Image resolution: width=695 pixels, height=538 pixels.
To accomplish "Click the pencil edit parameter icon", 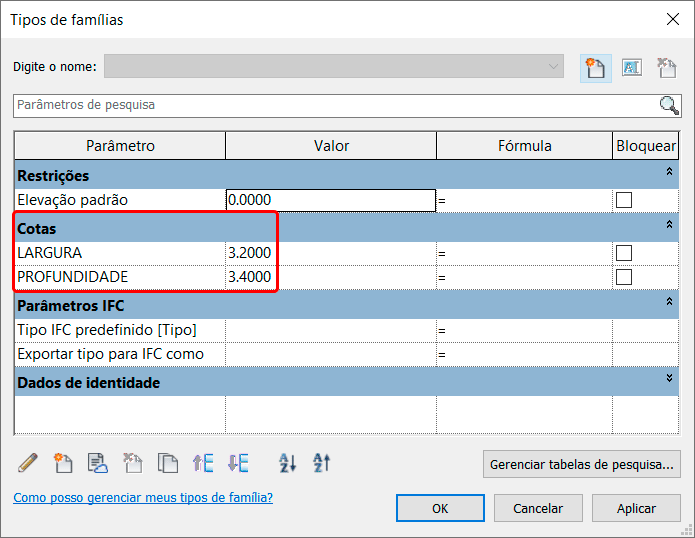I will click(x=28, y=463).
